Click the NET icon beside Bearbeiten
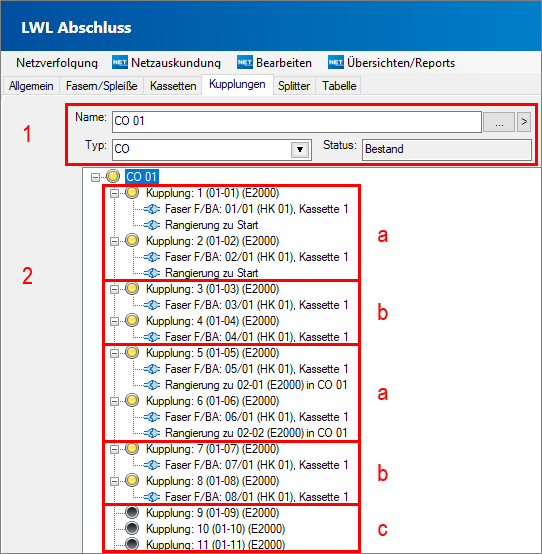The height and width of the screenshot is (554, 542). click(x=245, y=63)
